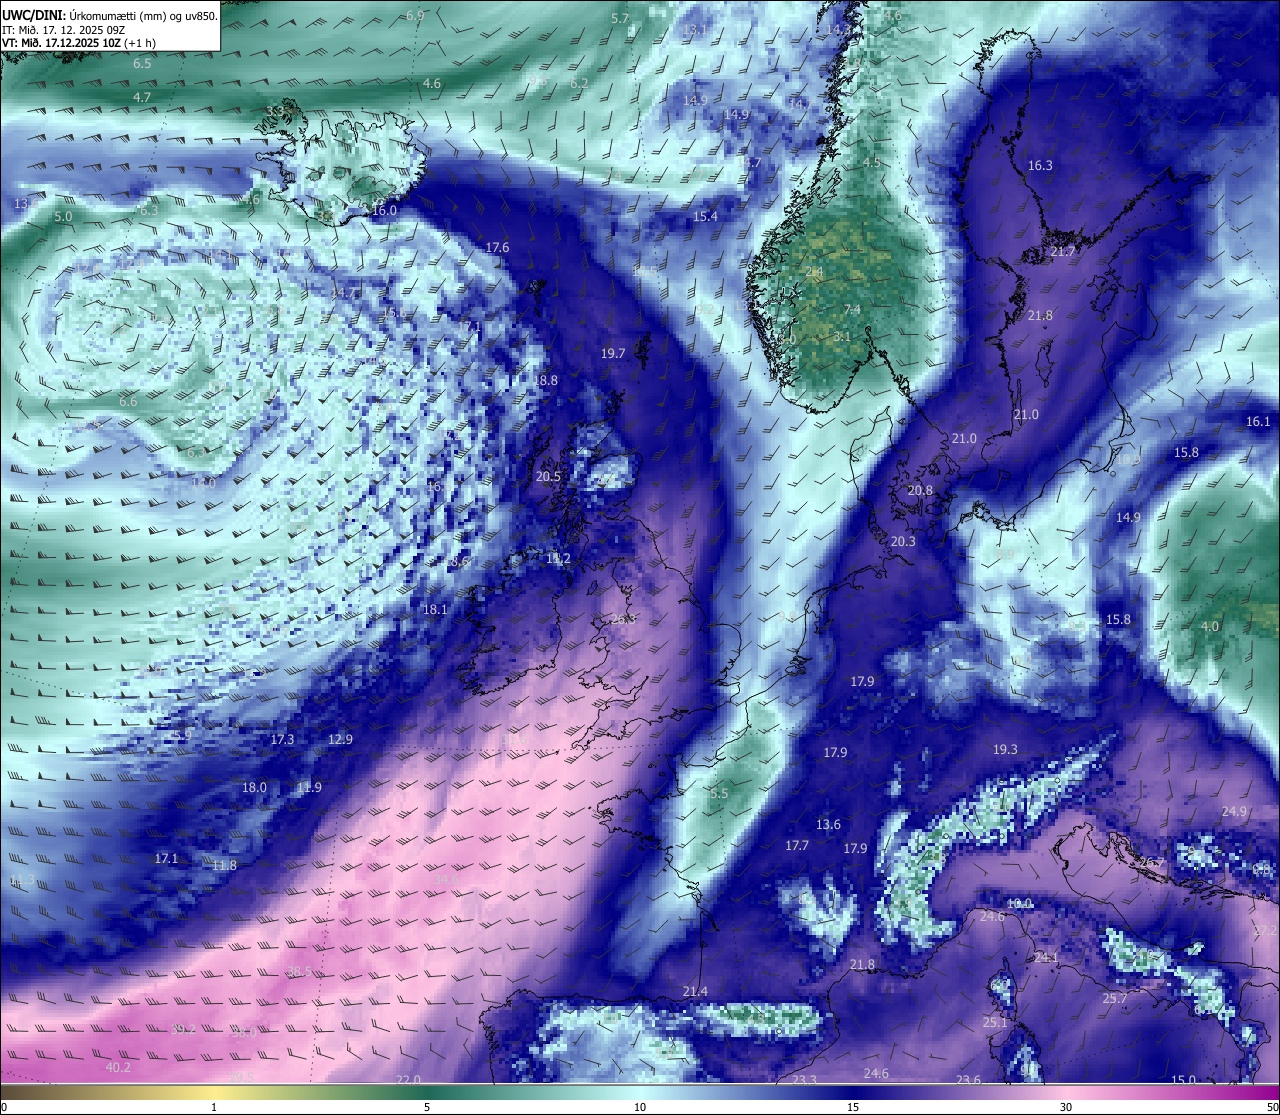The height and width of the screenshot is (1115, 1280).
Task: Click the 'VT: Mið. 17.12.2025 10Z (+1 h)' line
Action: [x=79, y=43]
